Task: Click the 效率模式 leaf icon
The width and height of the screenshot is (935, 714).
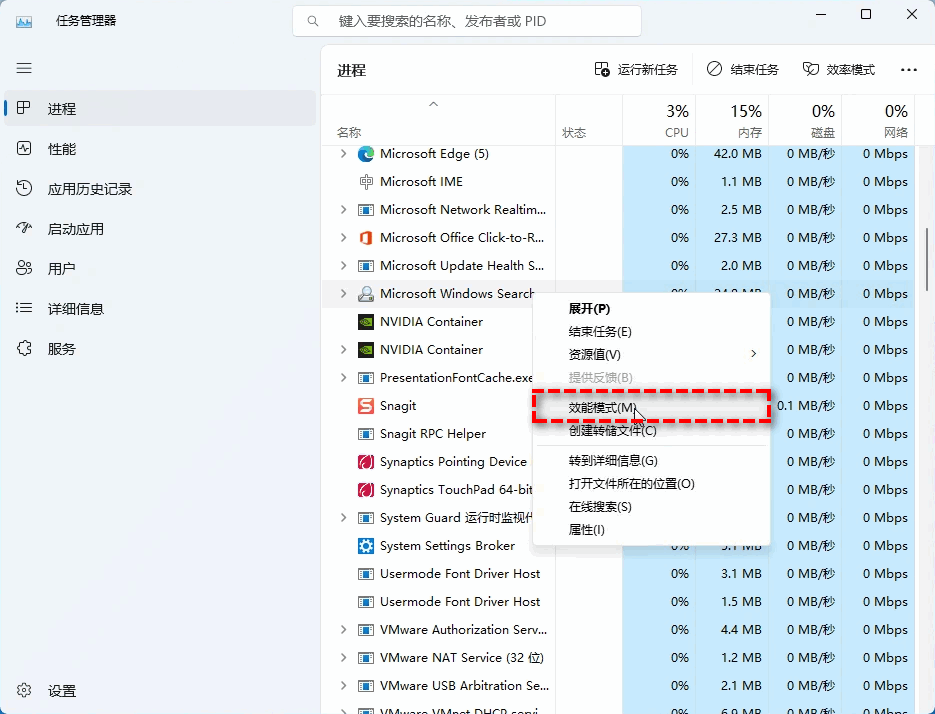Action: 810,69
